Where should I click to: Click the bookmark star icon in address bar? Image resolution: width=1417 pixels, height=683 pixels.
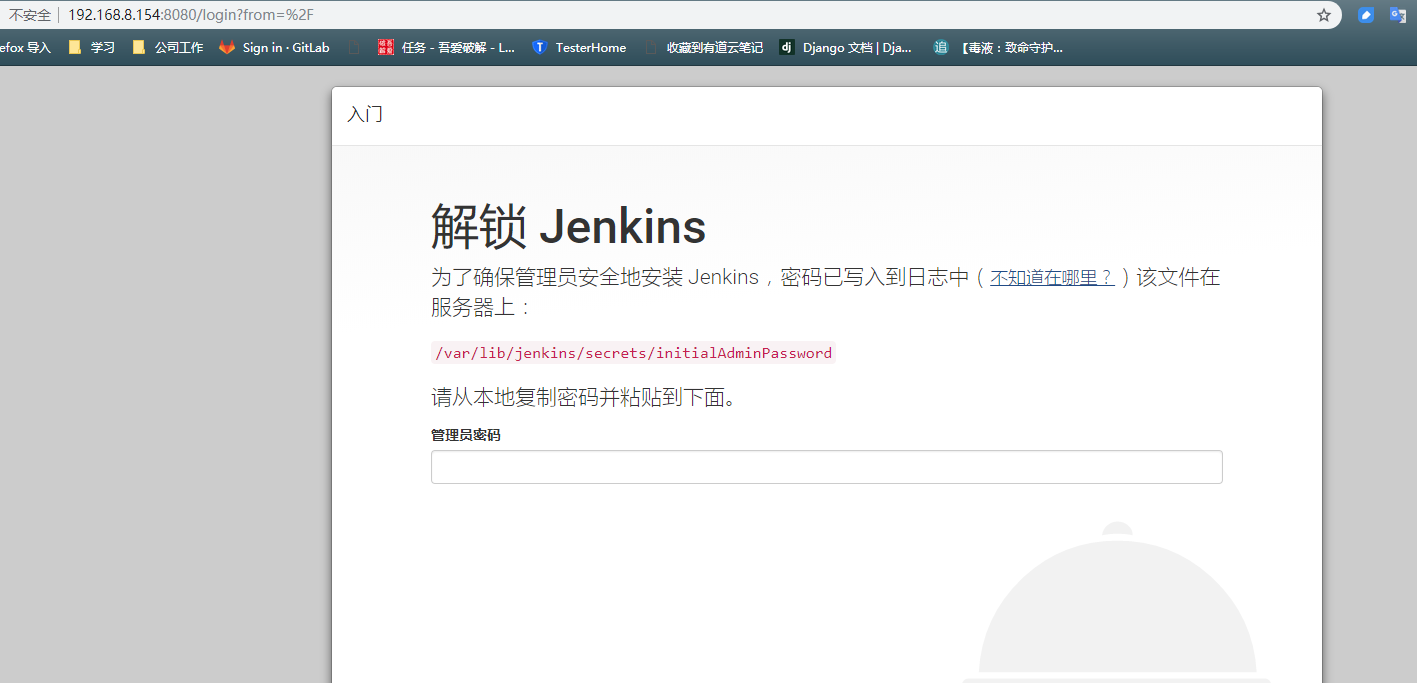point(1324,15)
